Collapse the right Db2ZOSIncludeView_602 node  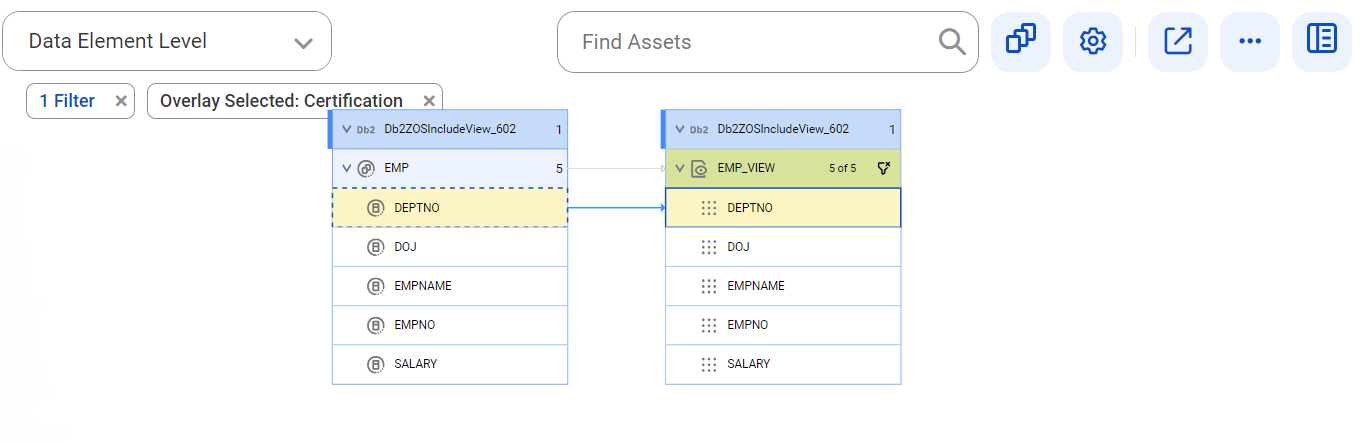click(680, 129)
